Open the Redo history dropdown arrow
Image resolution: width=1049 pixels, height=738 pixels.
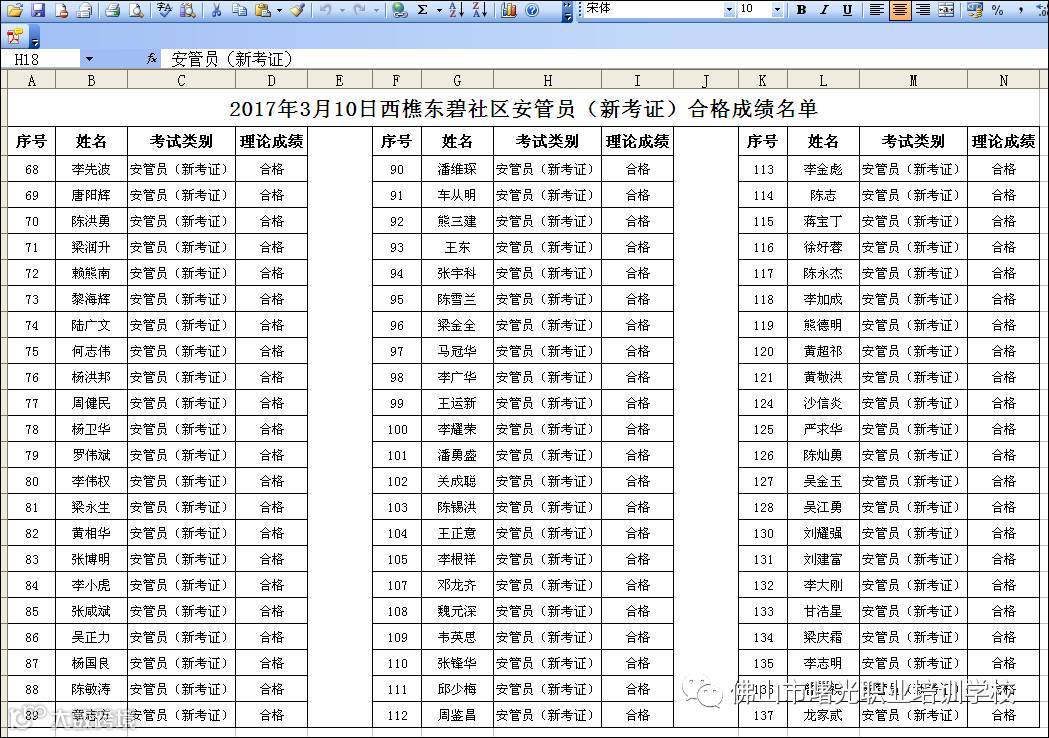(x=376, y=10)
